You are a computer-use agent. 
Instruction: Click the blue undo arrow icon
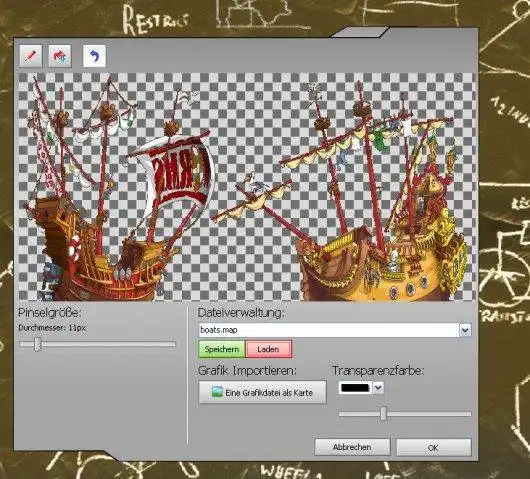(94, 56)
